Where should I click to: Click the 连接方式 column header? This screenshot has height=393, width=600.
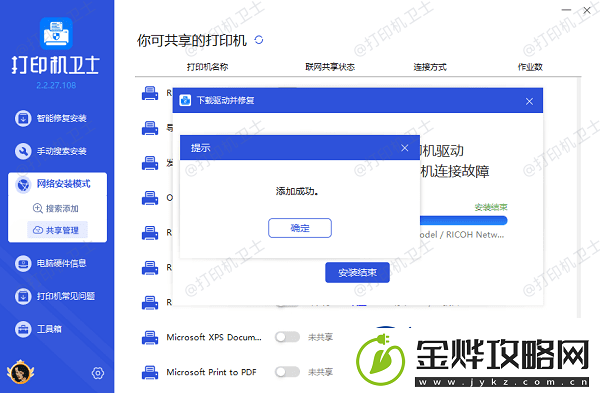[x=430, y=67]
